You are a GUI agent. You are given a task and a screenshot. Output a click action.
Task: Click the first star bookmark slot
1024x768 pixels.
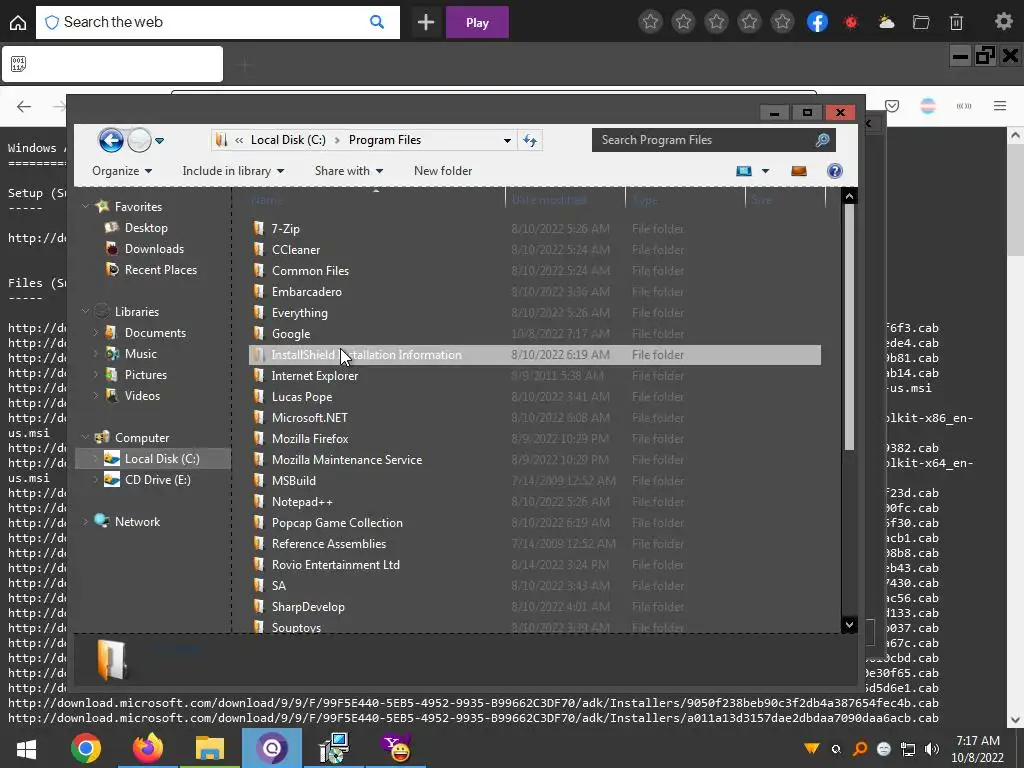650,22
